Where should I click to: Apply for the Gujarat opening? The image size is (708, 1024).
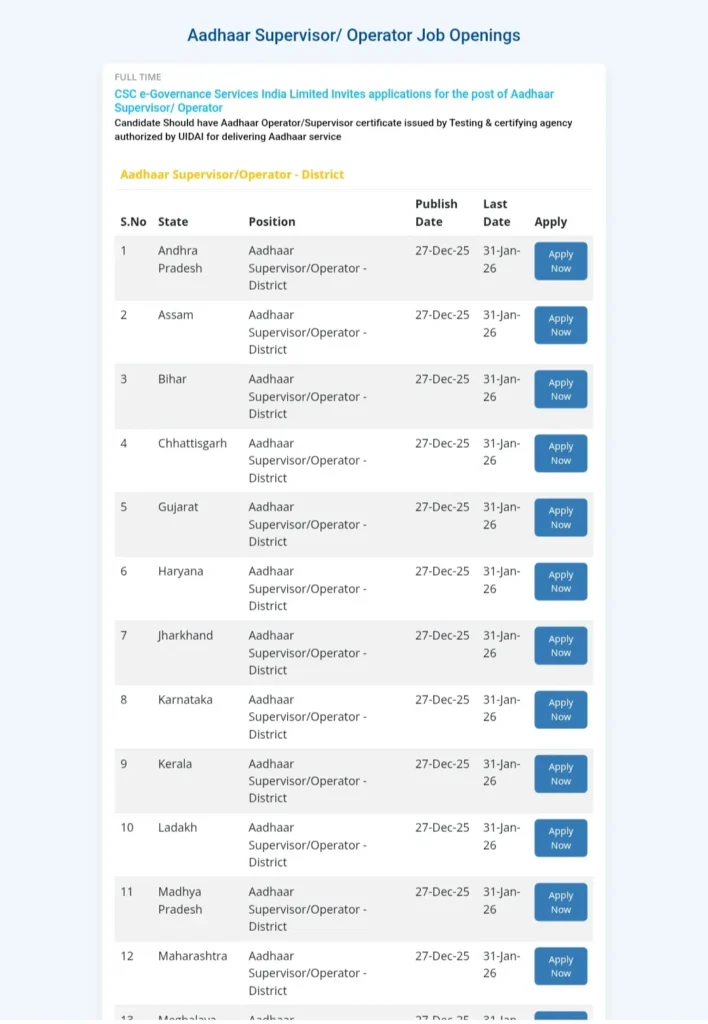[560, 517]
